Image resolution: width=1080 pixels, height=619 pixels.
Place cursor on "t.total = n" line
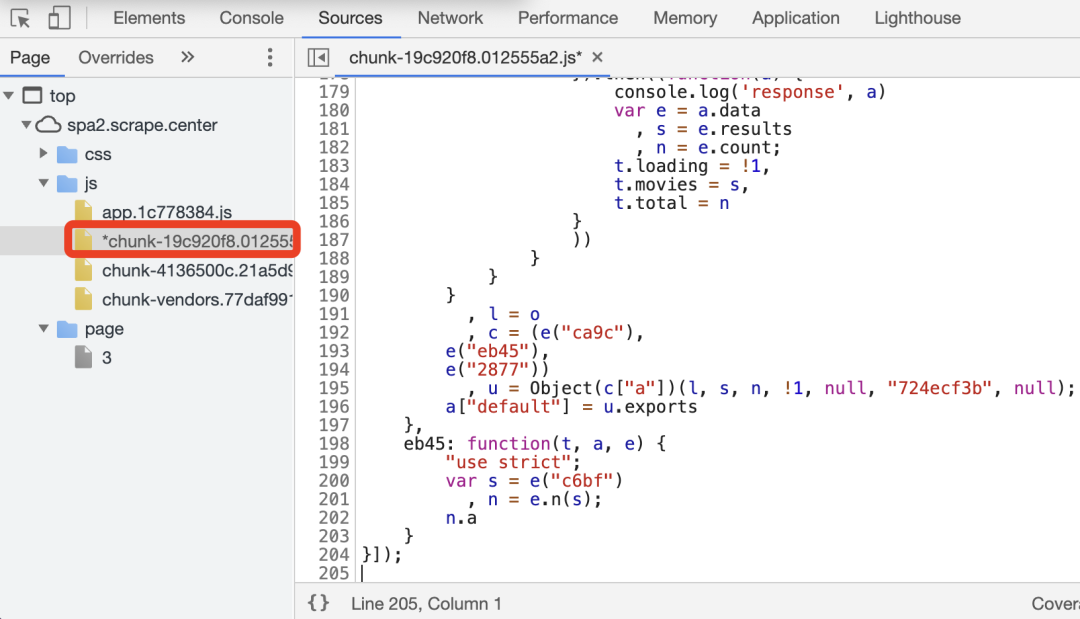(672, 203)
